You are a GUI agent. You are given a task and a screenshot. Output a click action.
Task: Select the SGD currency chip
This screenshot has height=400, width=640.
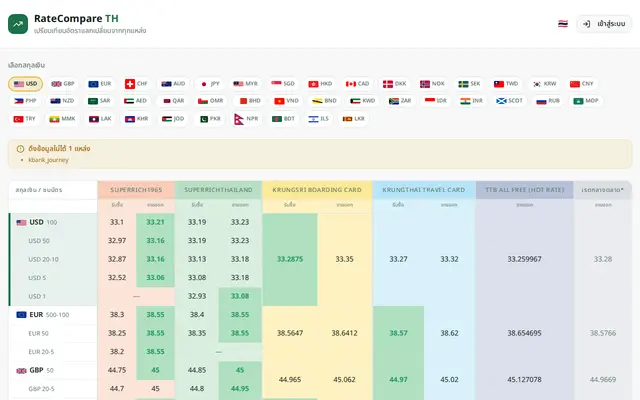282,84
